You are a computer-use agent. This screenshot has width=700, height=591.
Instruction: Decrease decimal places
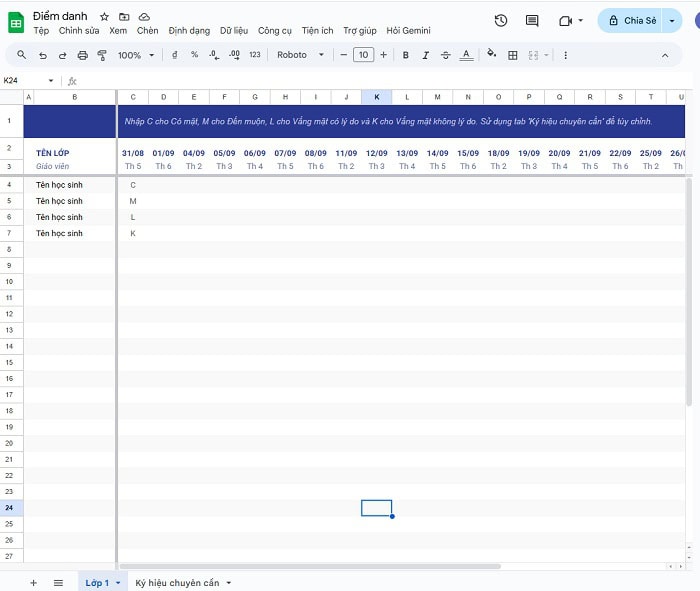point(214,55)
